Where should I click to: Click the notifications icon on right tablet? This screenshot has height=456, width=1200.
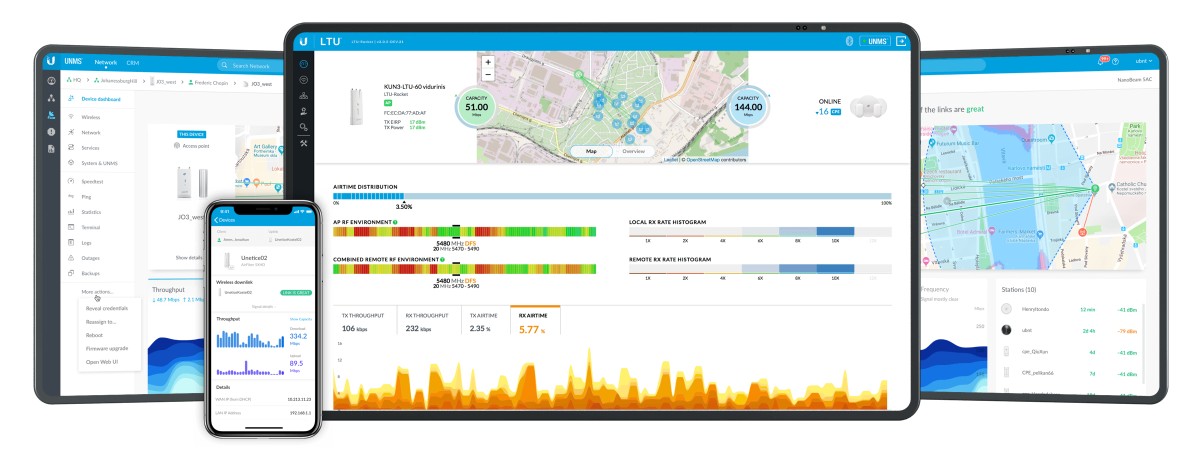[1104, 61]
